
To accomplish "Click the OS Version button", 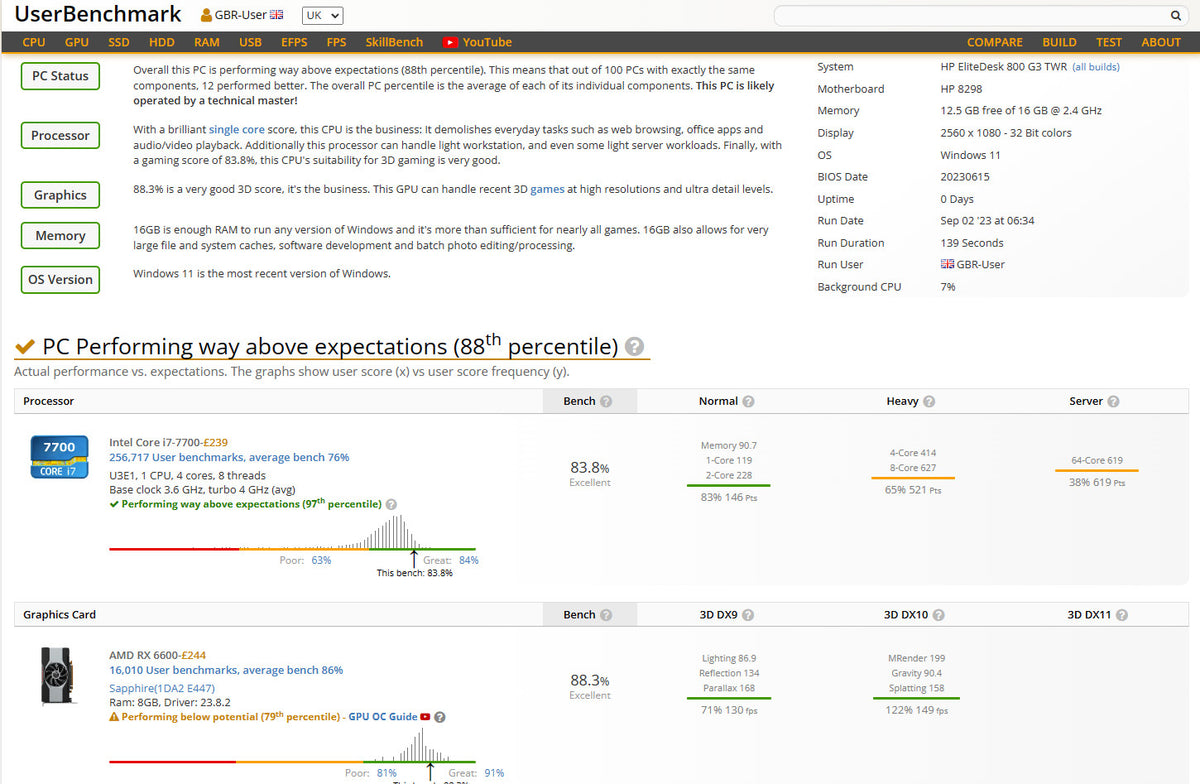I will coord(60,280).
